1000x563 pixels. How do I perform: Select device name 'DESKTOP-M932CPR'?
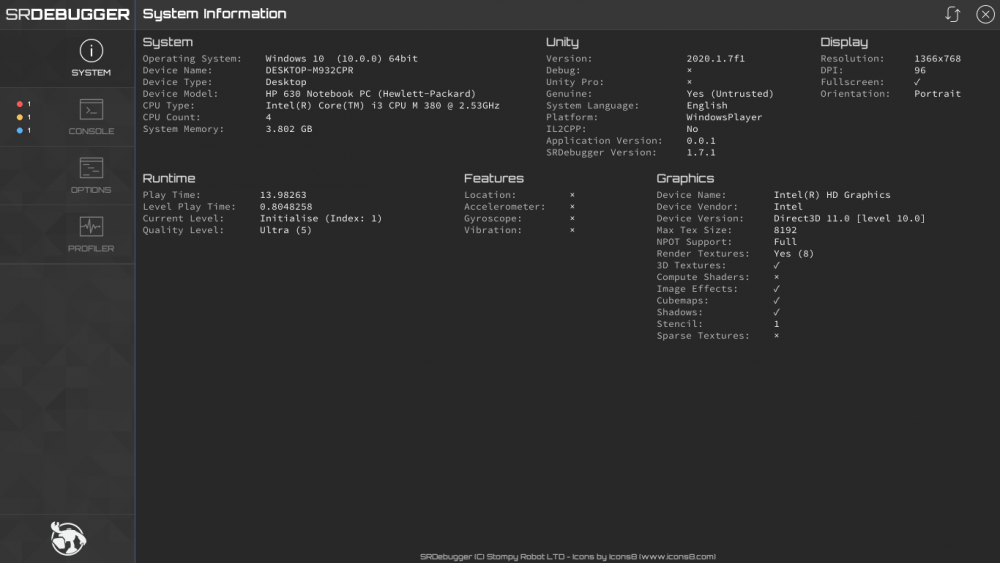pos(309,70)
